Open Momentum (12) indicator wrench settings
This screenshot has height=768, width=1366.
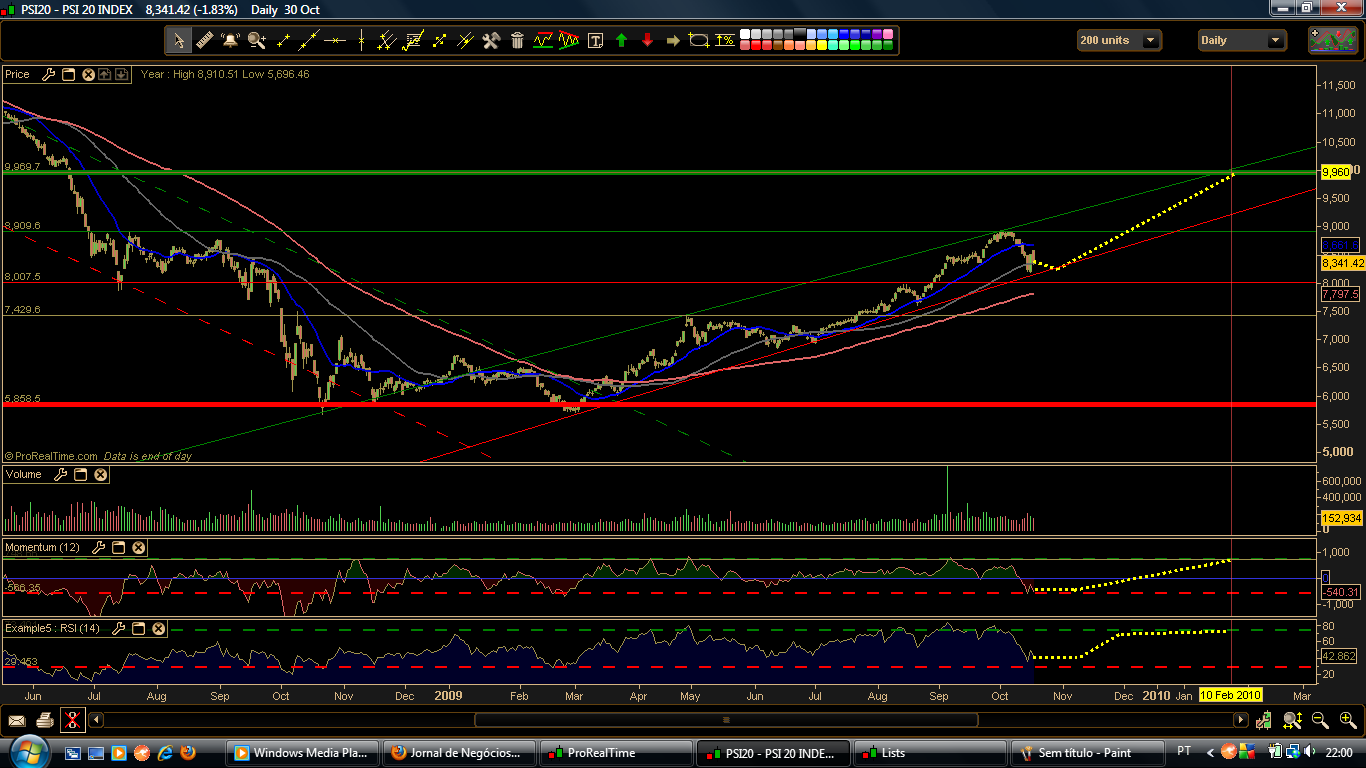(99, 547)
